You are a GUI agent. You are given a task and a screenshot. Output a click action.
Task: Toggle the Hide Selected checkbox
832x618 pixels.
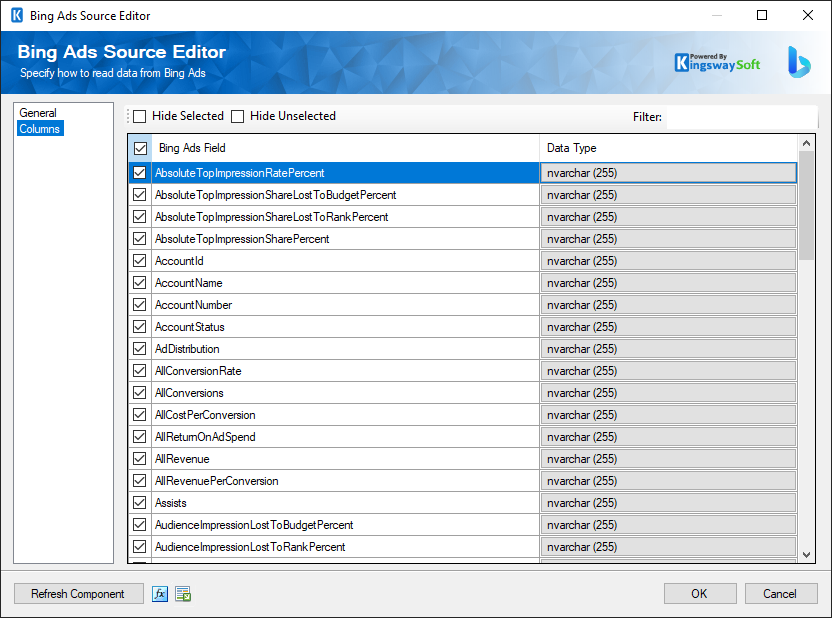(140, 116)
